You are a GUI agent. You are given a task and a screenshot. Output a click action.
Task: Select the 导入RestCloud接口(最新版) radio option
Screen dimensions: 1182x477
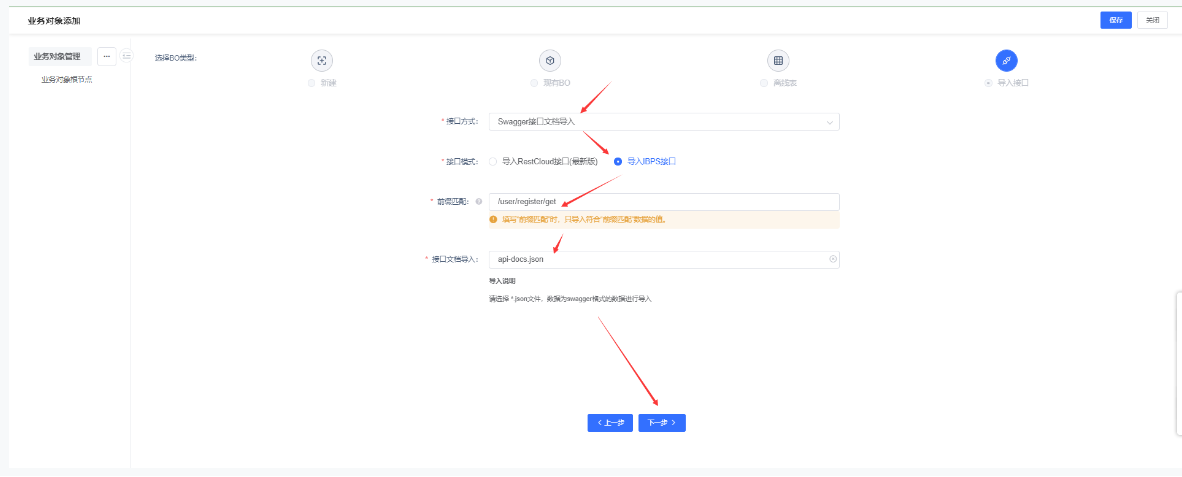[x=493, y=161]
